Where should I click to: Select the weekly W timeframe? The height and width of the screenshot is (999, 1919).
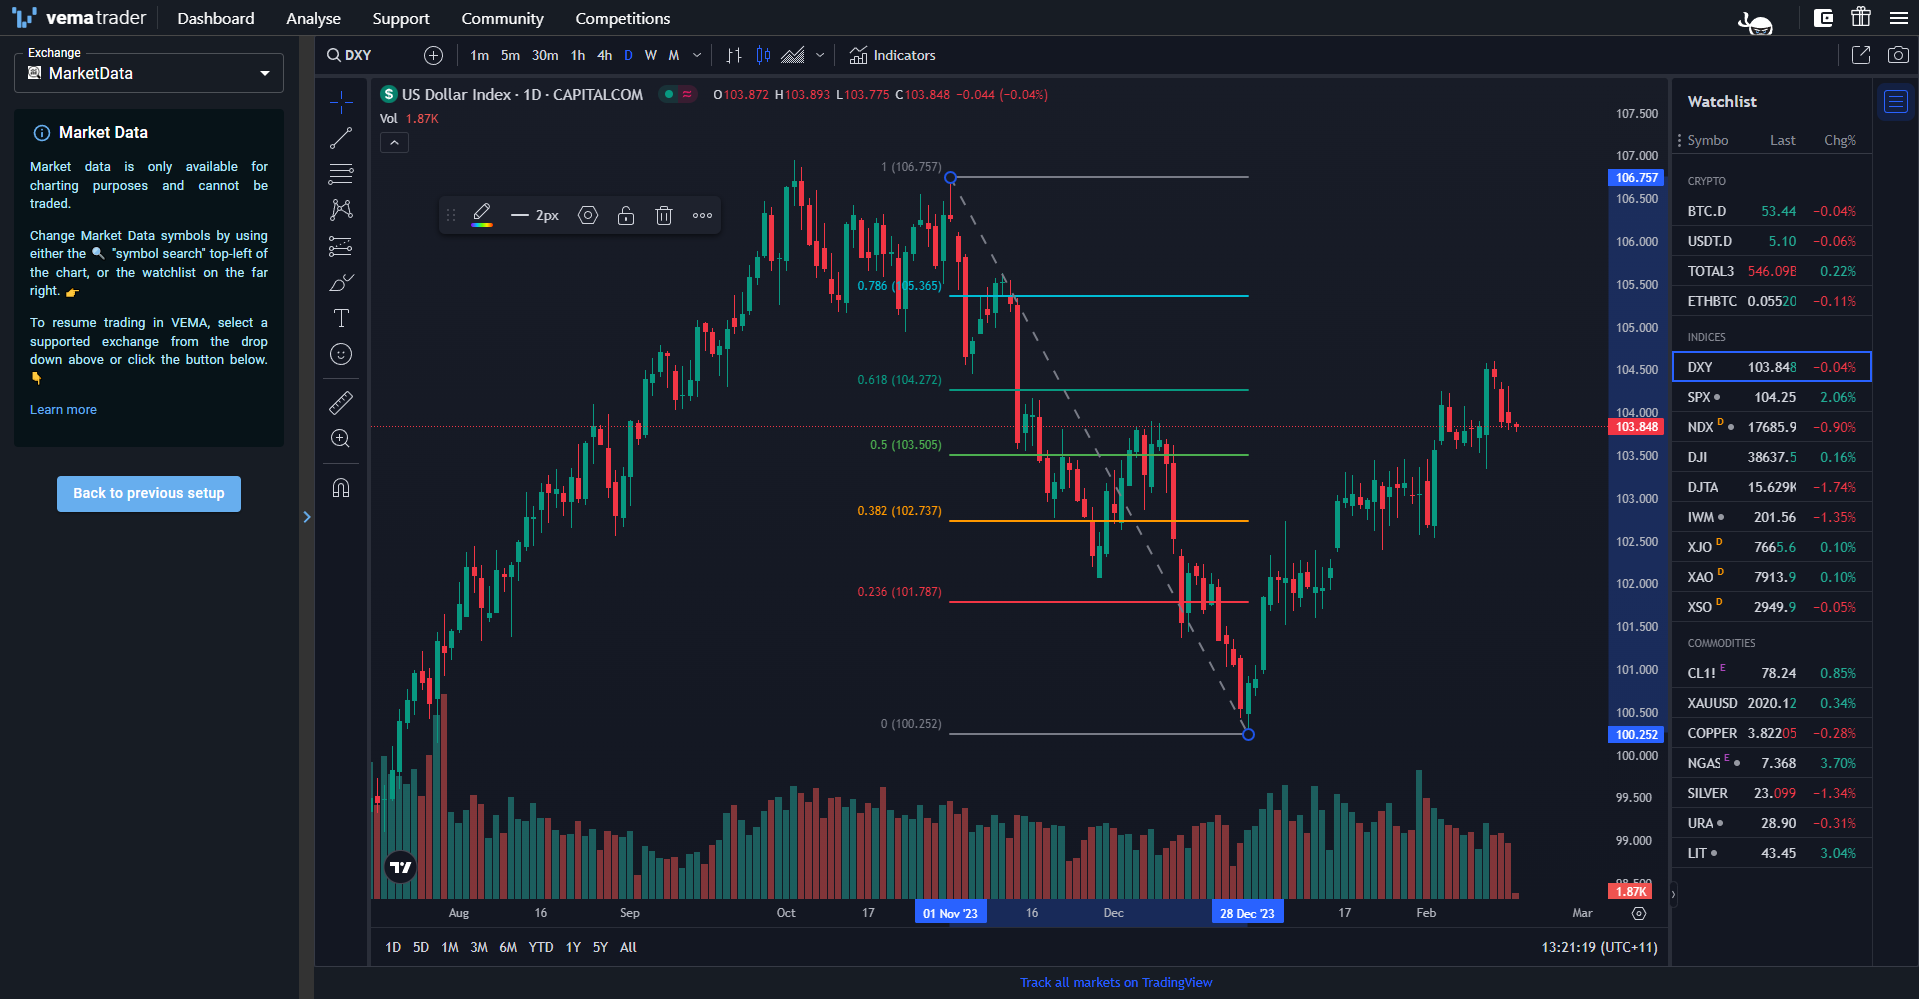[x=651, y=55]
